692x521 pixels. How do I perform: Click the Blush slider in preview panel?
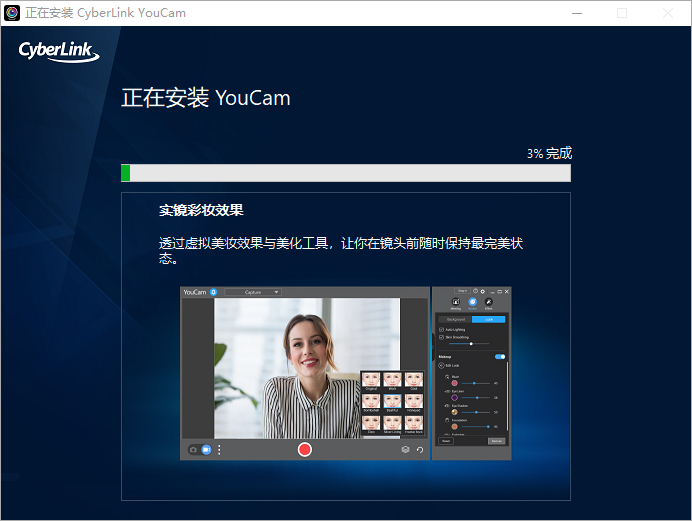[476, 383]
